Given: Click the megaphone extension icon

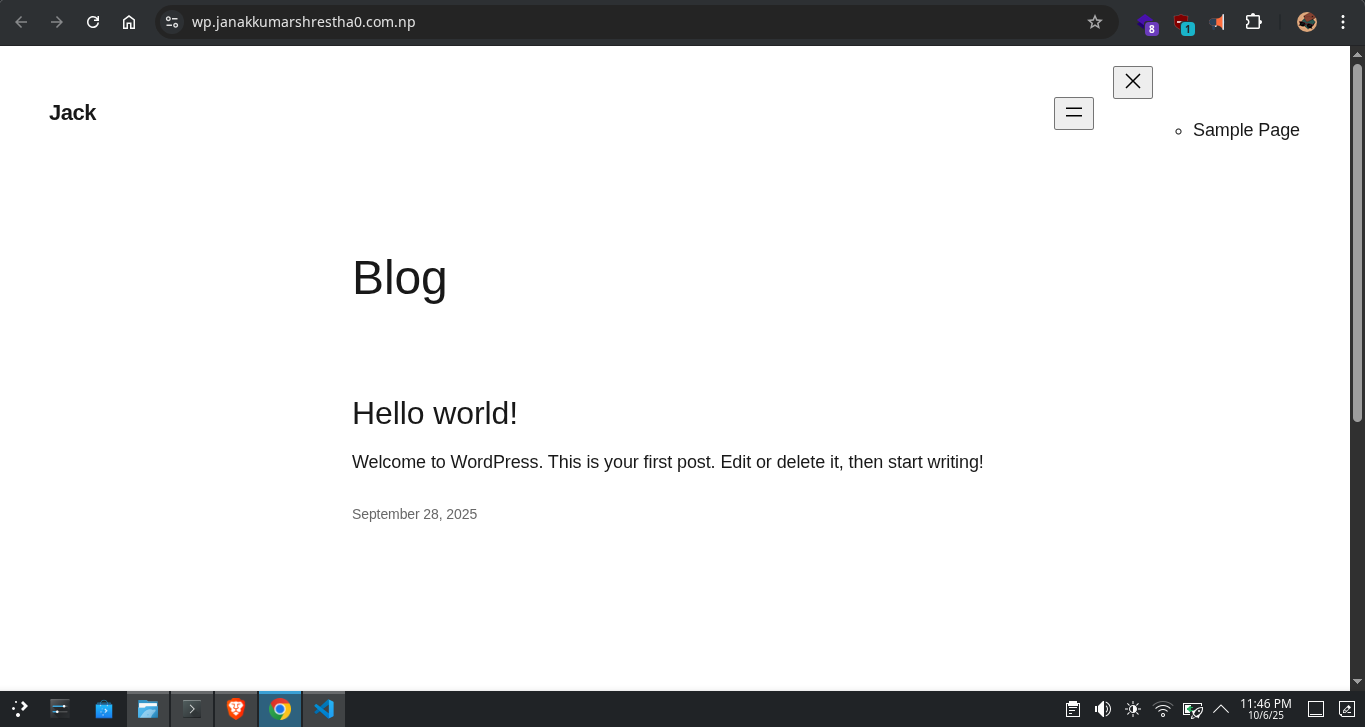Looking at the screenshot, I should pos(1217,22).
